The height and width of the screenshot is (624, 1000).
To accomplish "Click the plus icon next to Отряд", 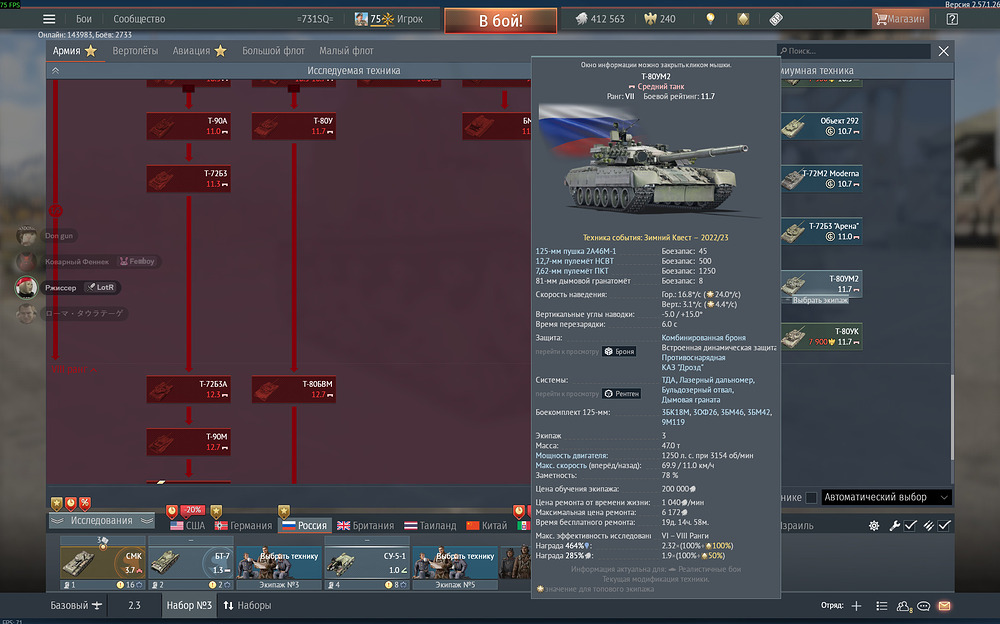I will [856, 605].
